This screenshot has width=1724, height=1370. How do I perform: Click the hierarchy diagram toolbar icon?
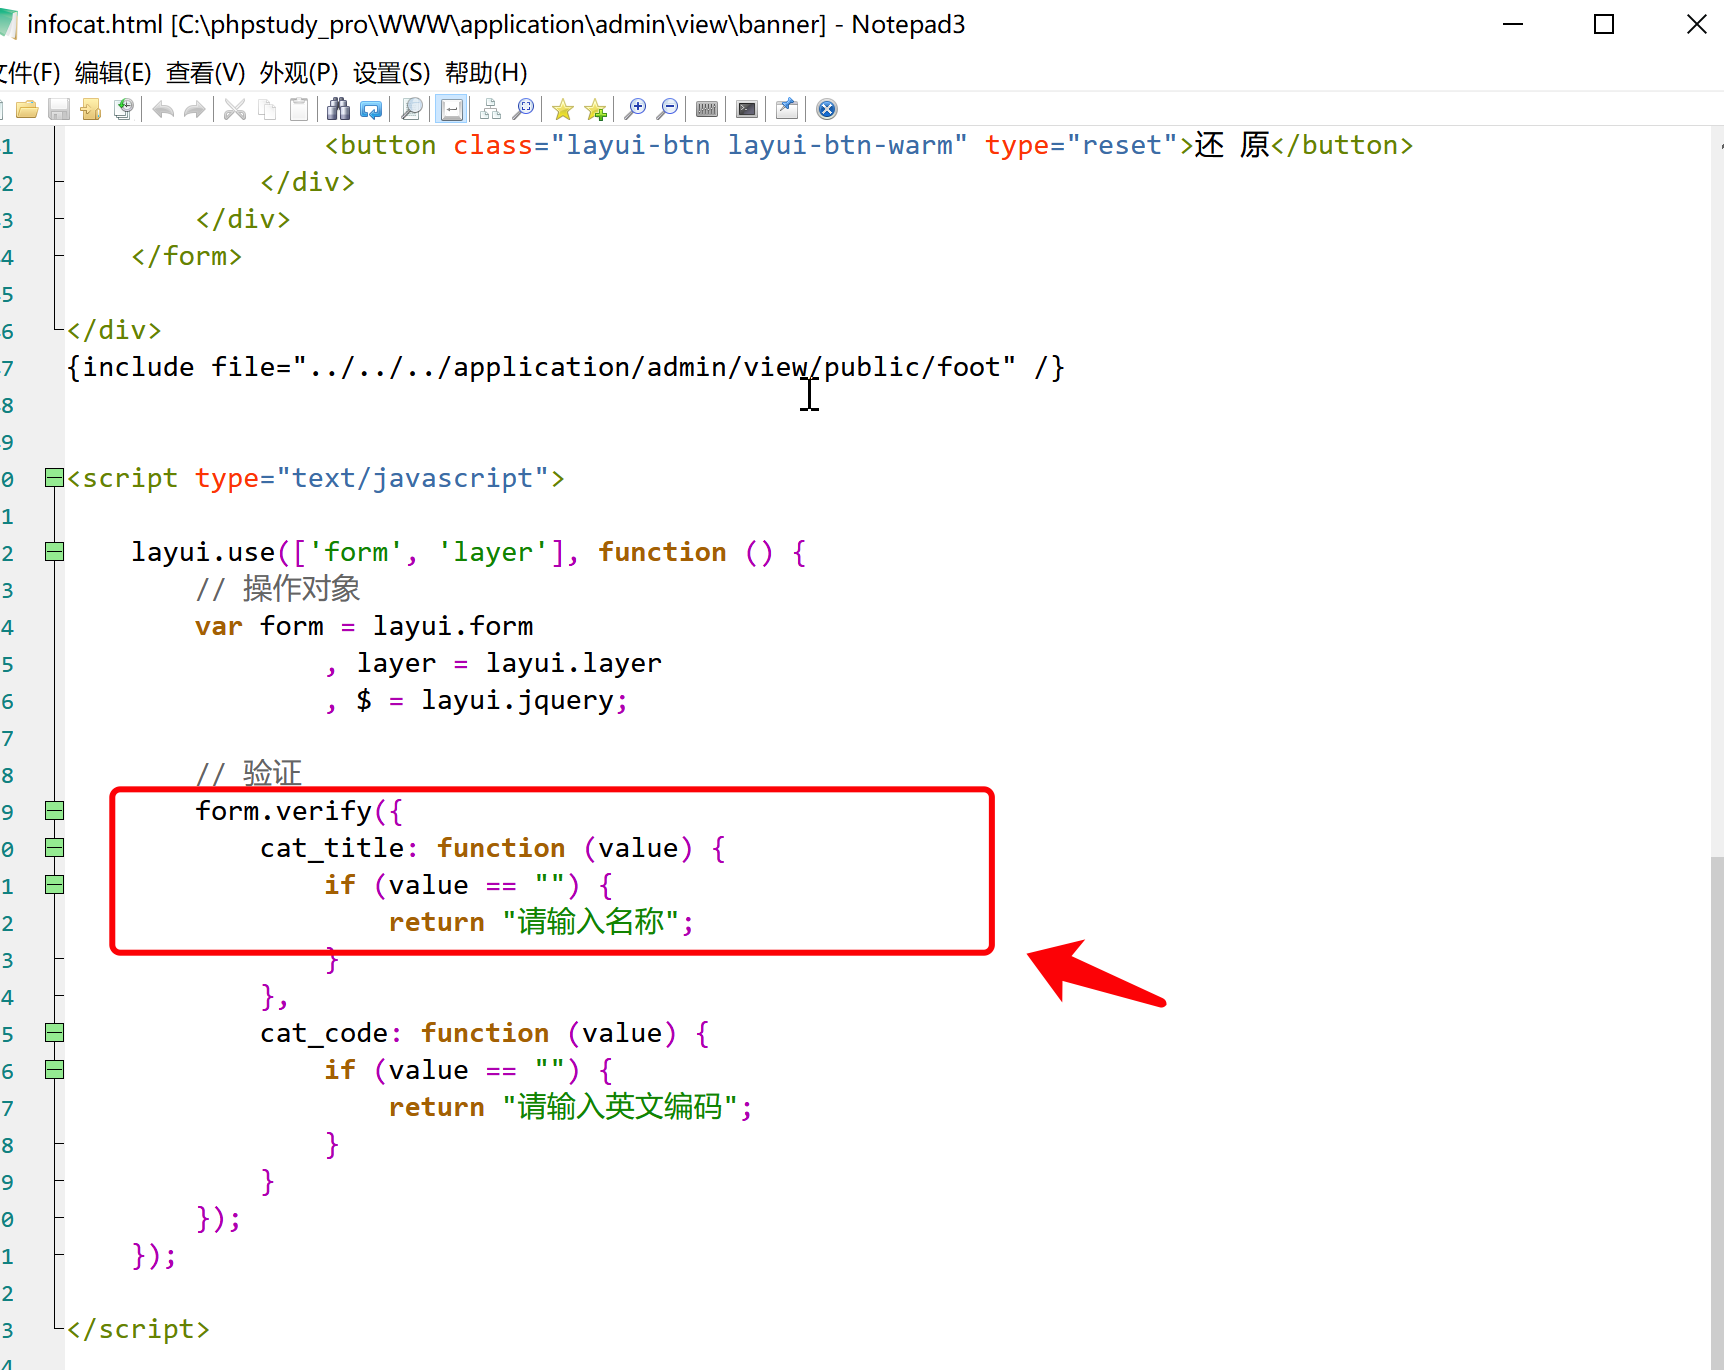pyautogui.click(x=491, y=109)
